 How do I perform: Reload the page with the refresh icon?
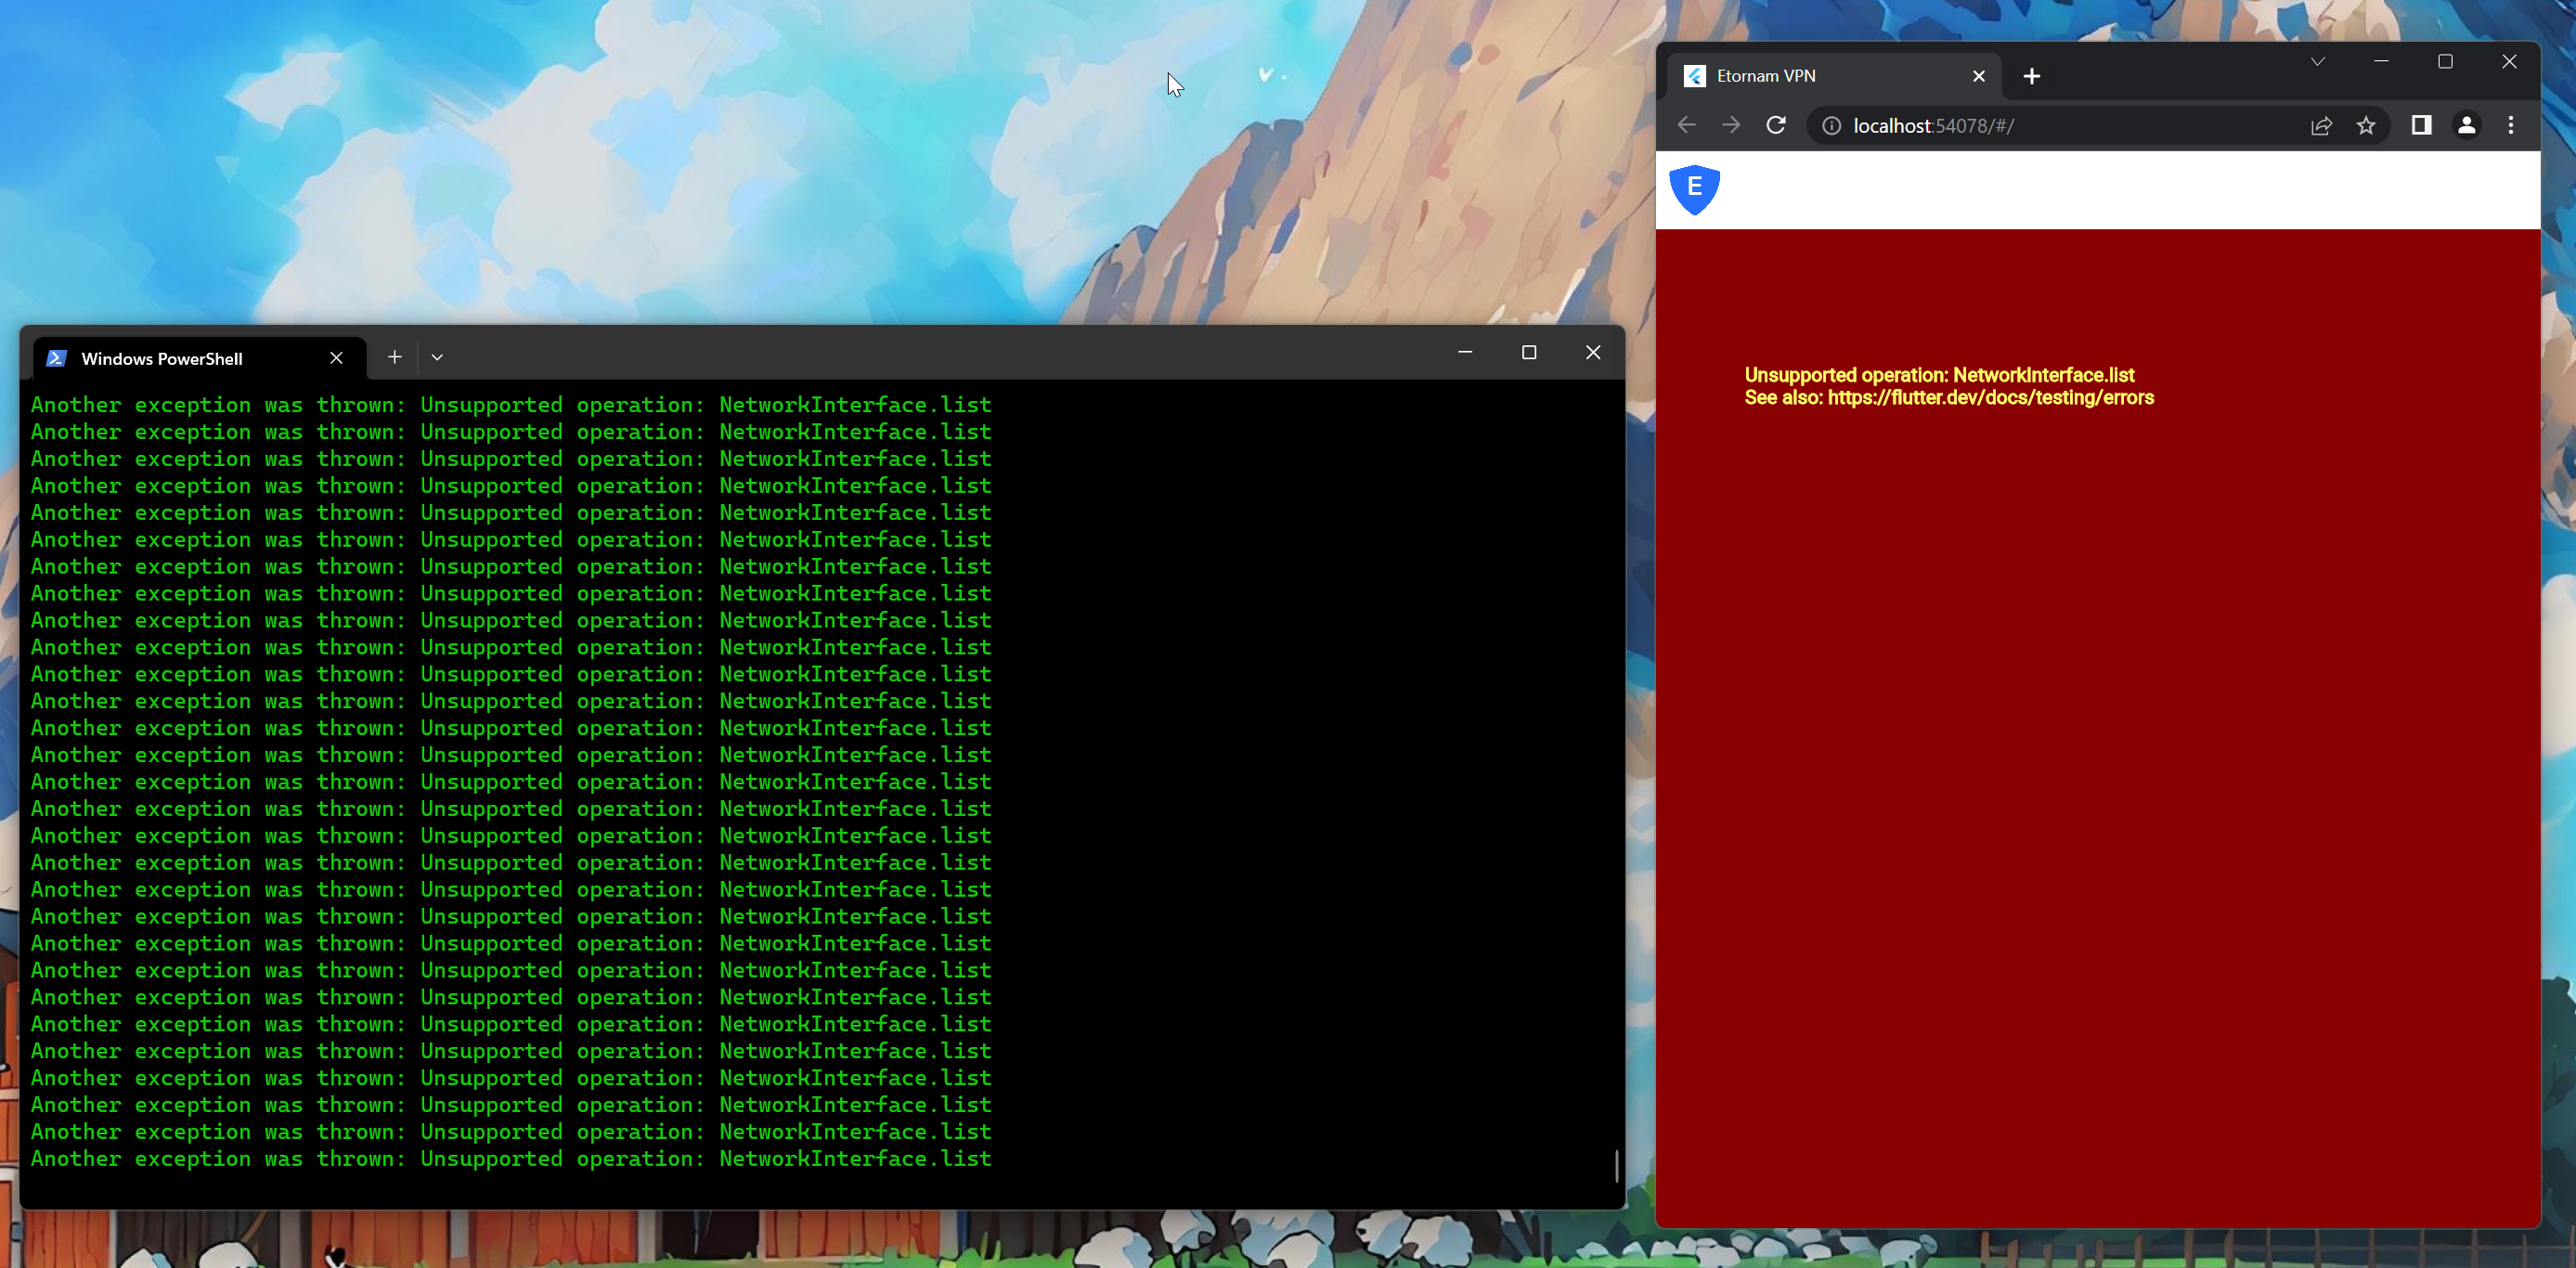pyautogui.click(x=1776, y=125)
